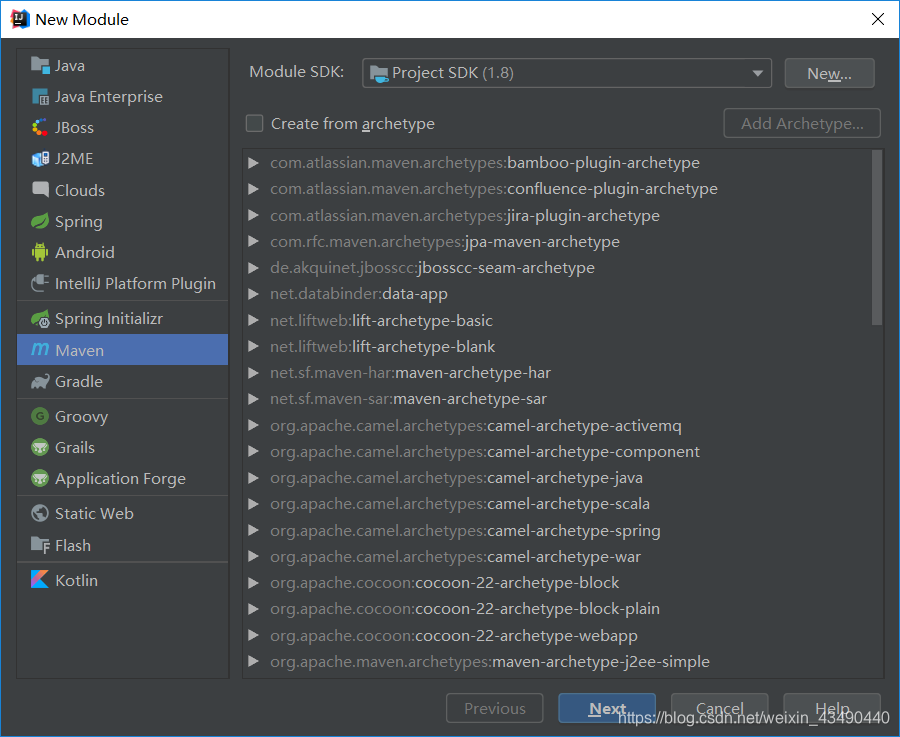Viewport: 900px width, 737px height.
Task: Click the Next button
Action: 607,708
